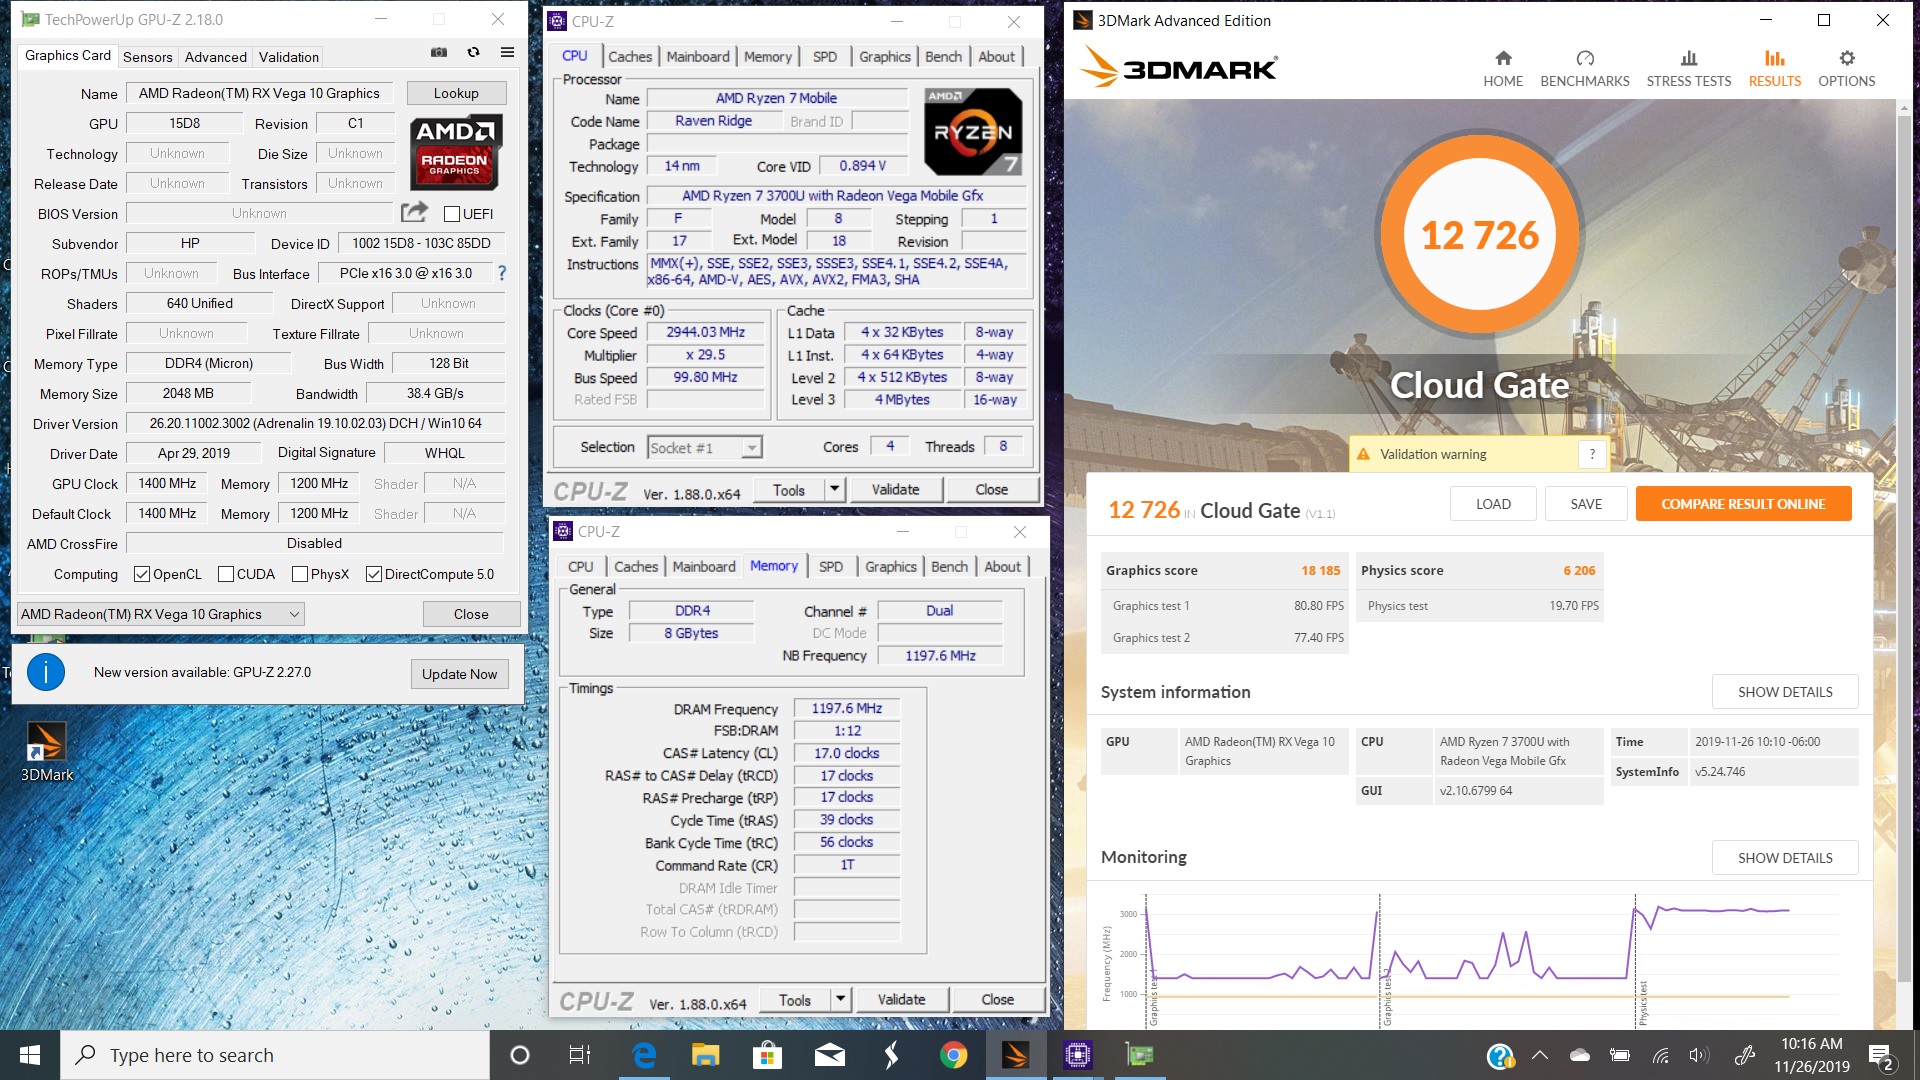
Task: Open the Mail app from taskbar
Action: (x=829, y=1055)
